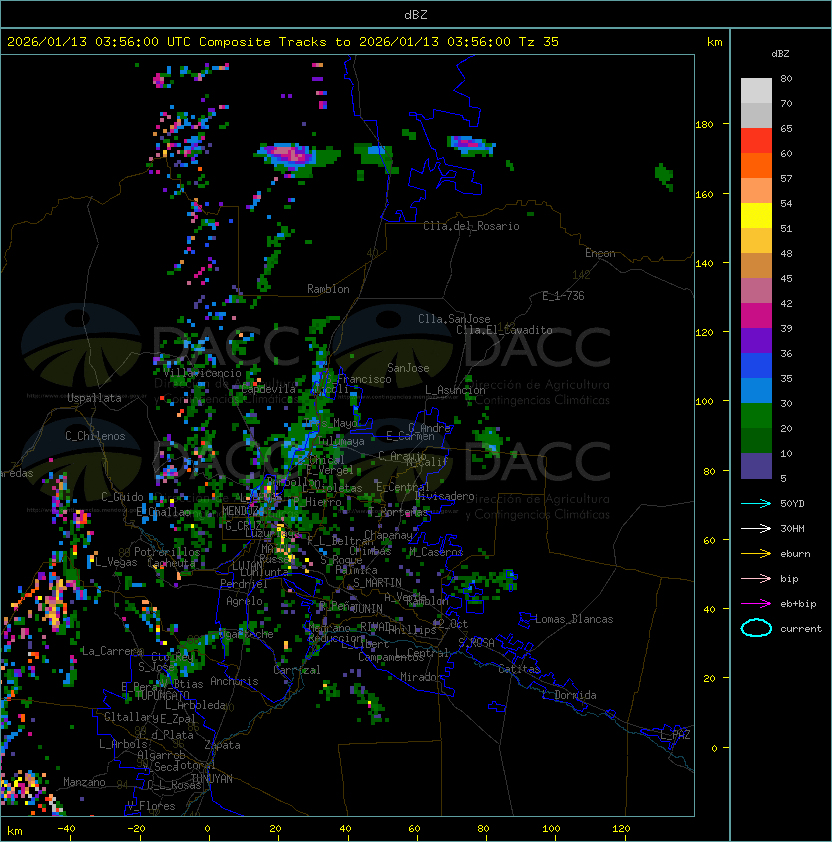Click the 'Catitas' map label
The image size is (832, 842).
click(x=519, y=669)
